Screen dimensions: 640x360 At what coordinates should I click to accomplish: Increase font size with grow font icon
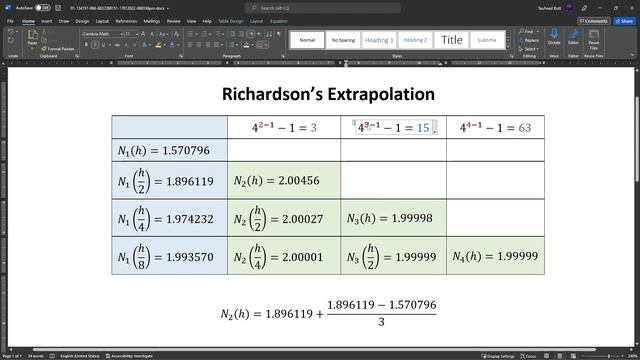143,34
